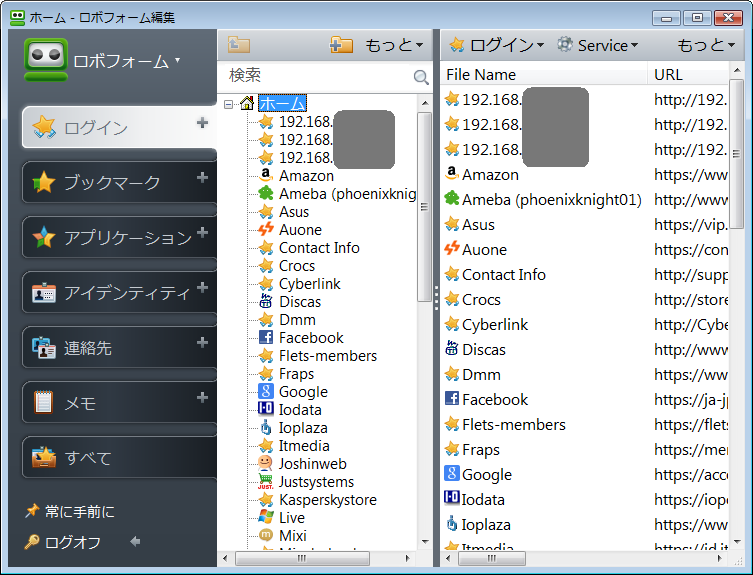
Task: Click the Google icon in file list
Action: (x=452, y=475)
